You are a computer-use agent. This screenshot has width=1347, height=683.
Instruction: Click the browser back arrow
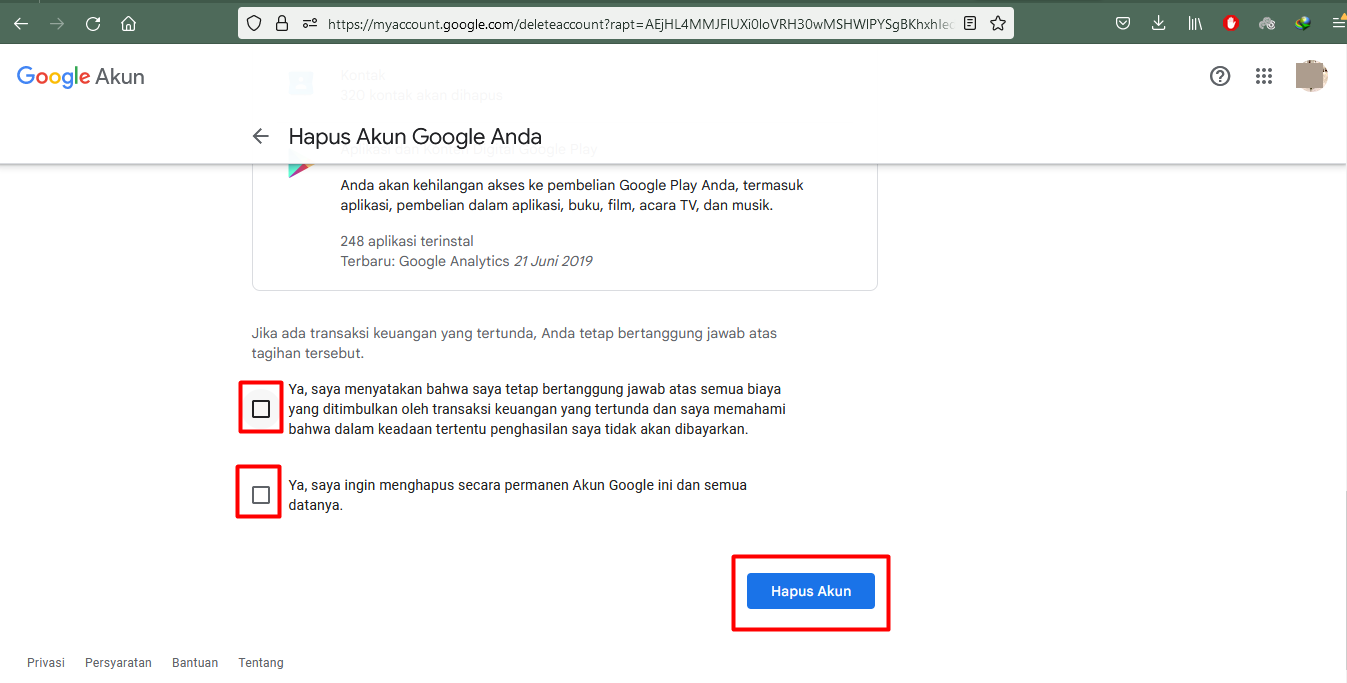click(21, 23)
